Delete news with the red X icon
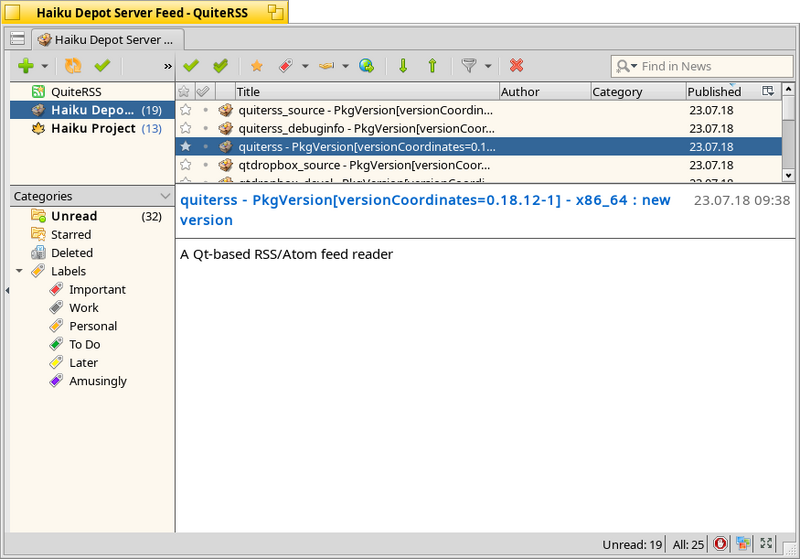 pos(516,66)
